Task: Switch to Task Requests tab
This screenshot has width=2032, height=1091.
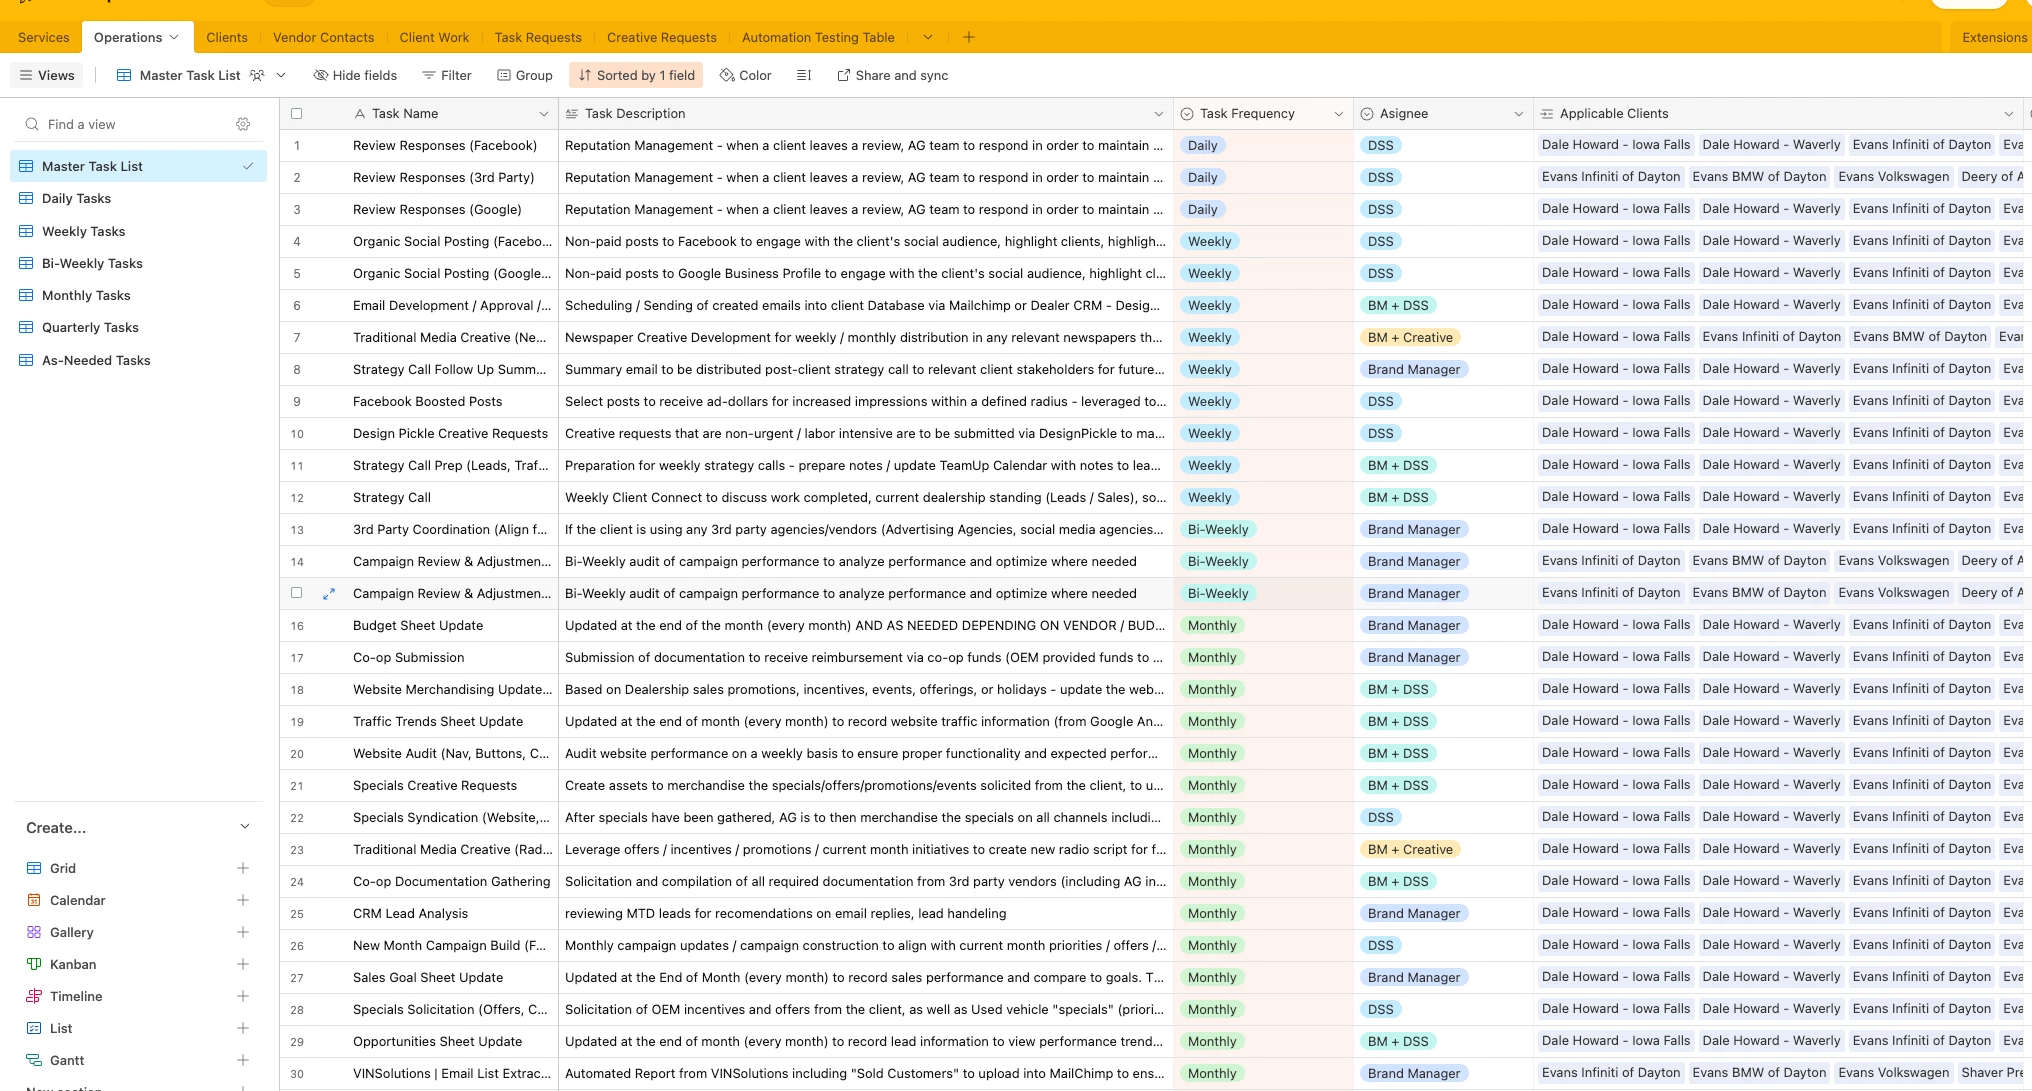Action: tap(538, 37)
